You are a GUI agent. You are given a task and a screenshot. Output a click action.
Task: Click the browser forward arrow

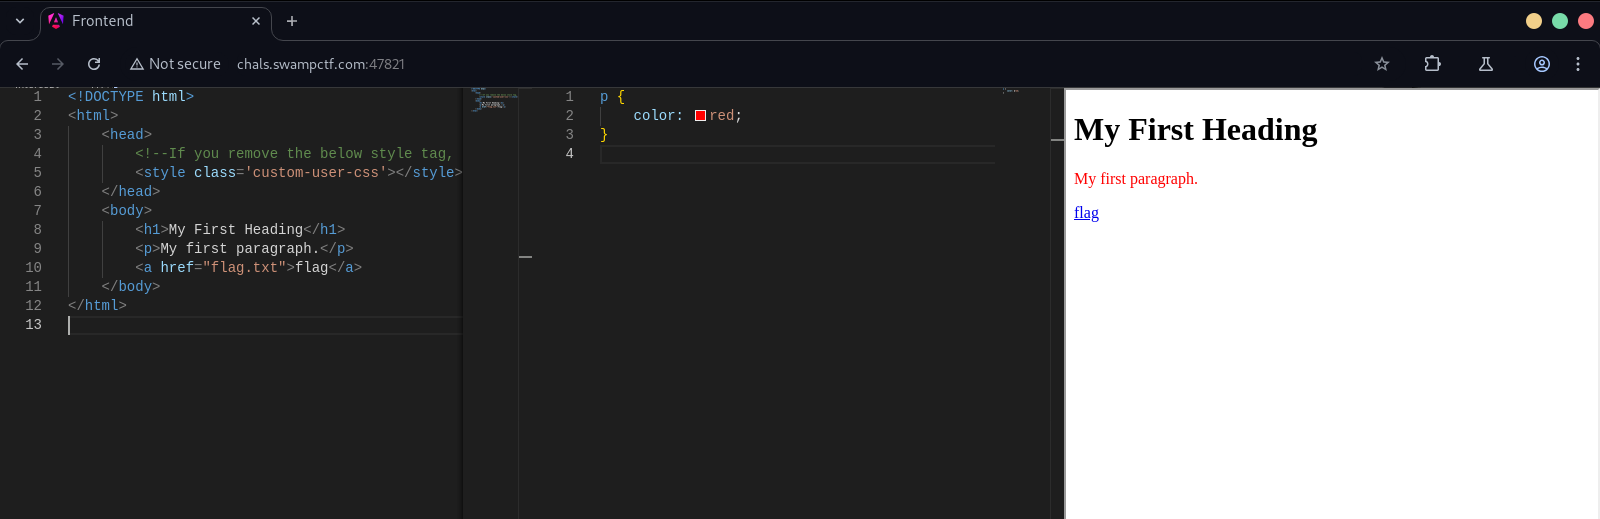click(58, 64)
